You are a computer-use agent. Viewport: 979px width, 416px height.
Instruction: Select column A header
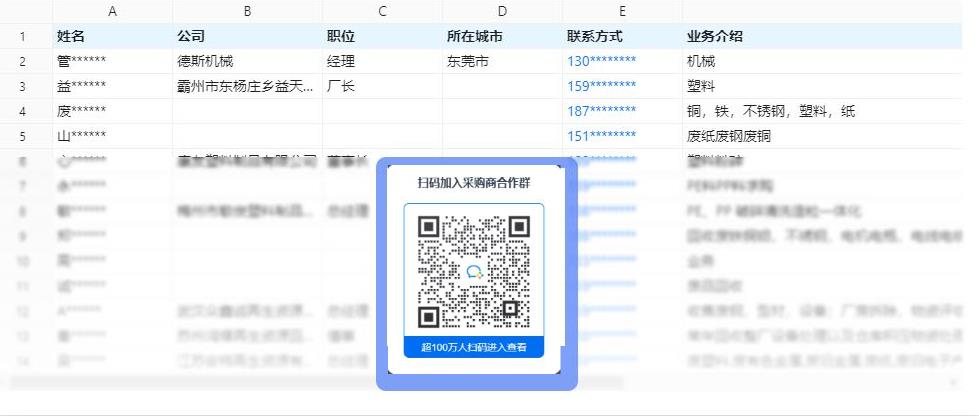[112, 12]
